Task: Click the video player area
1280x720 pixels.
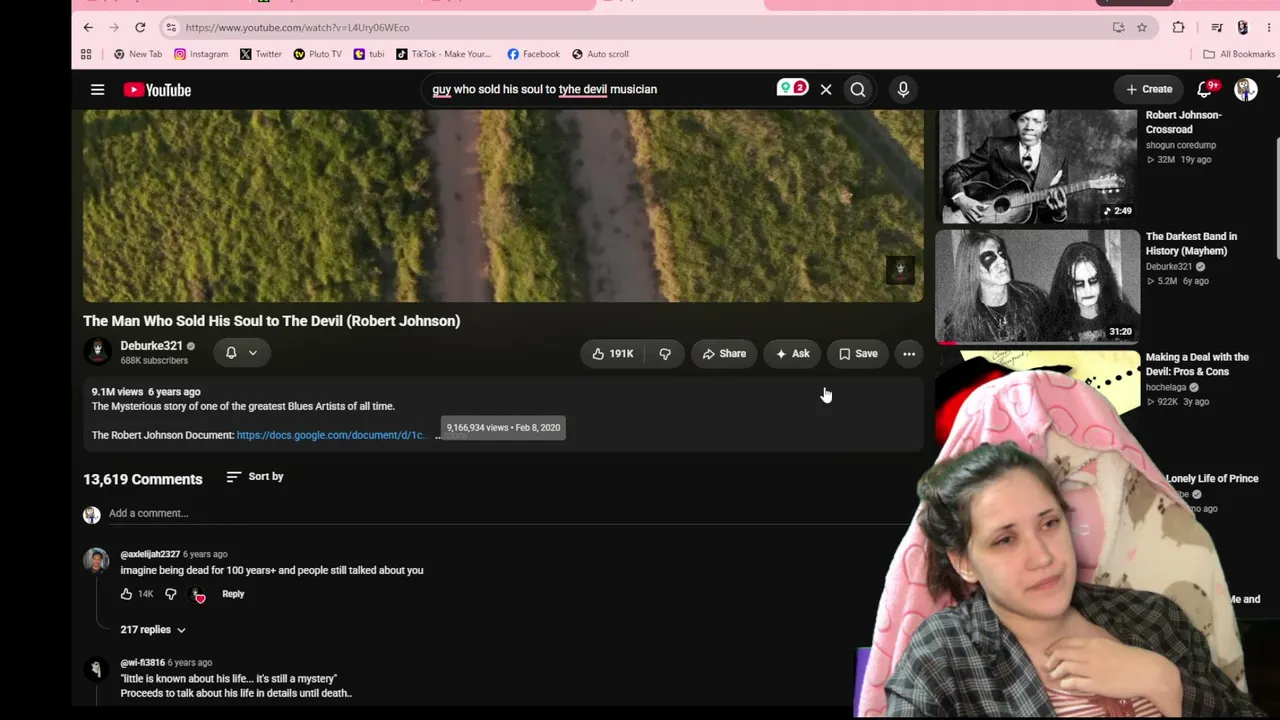Action: 503,205
